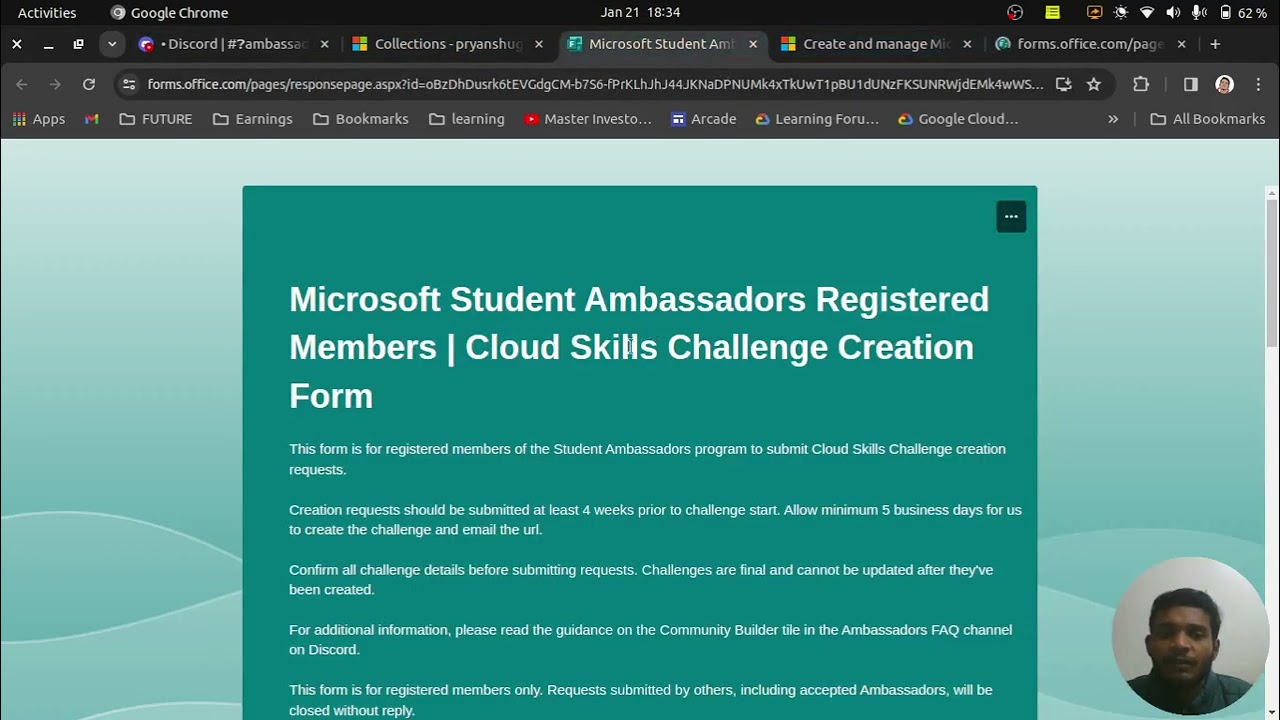Close the Create and manage tab
This screenshot has width=1280, height=720.
coord(967,44)
